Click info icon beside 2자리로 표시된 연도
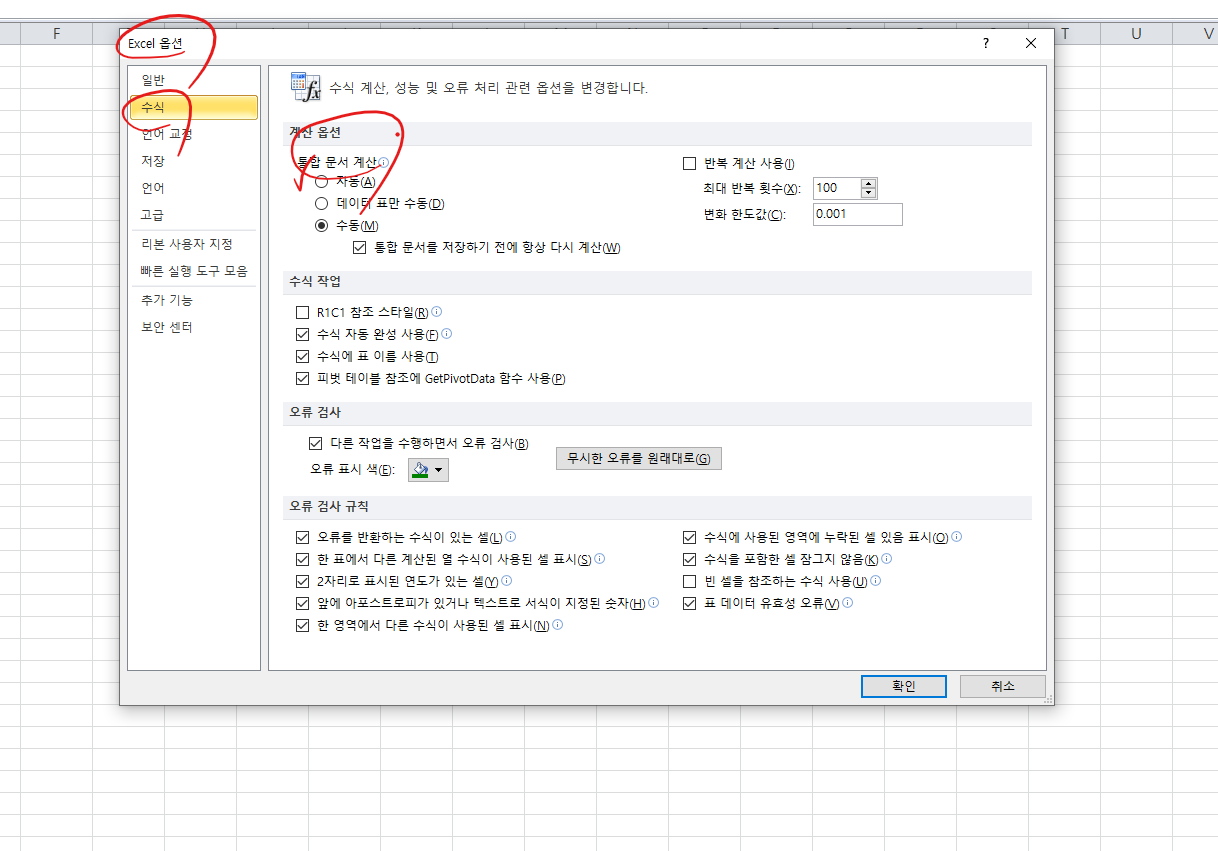This screenshot has height=851, width=1218. [506, 581]
